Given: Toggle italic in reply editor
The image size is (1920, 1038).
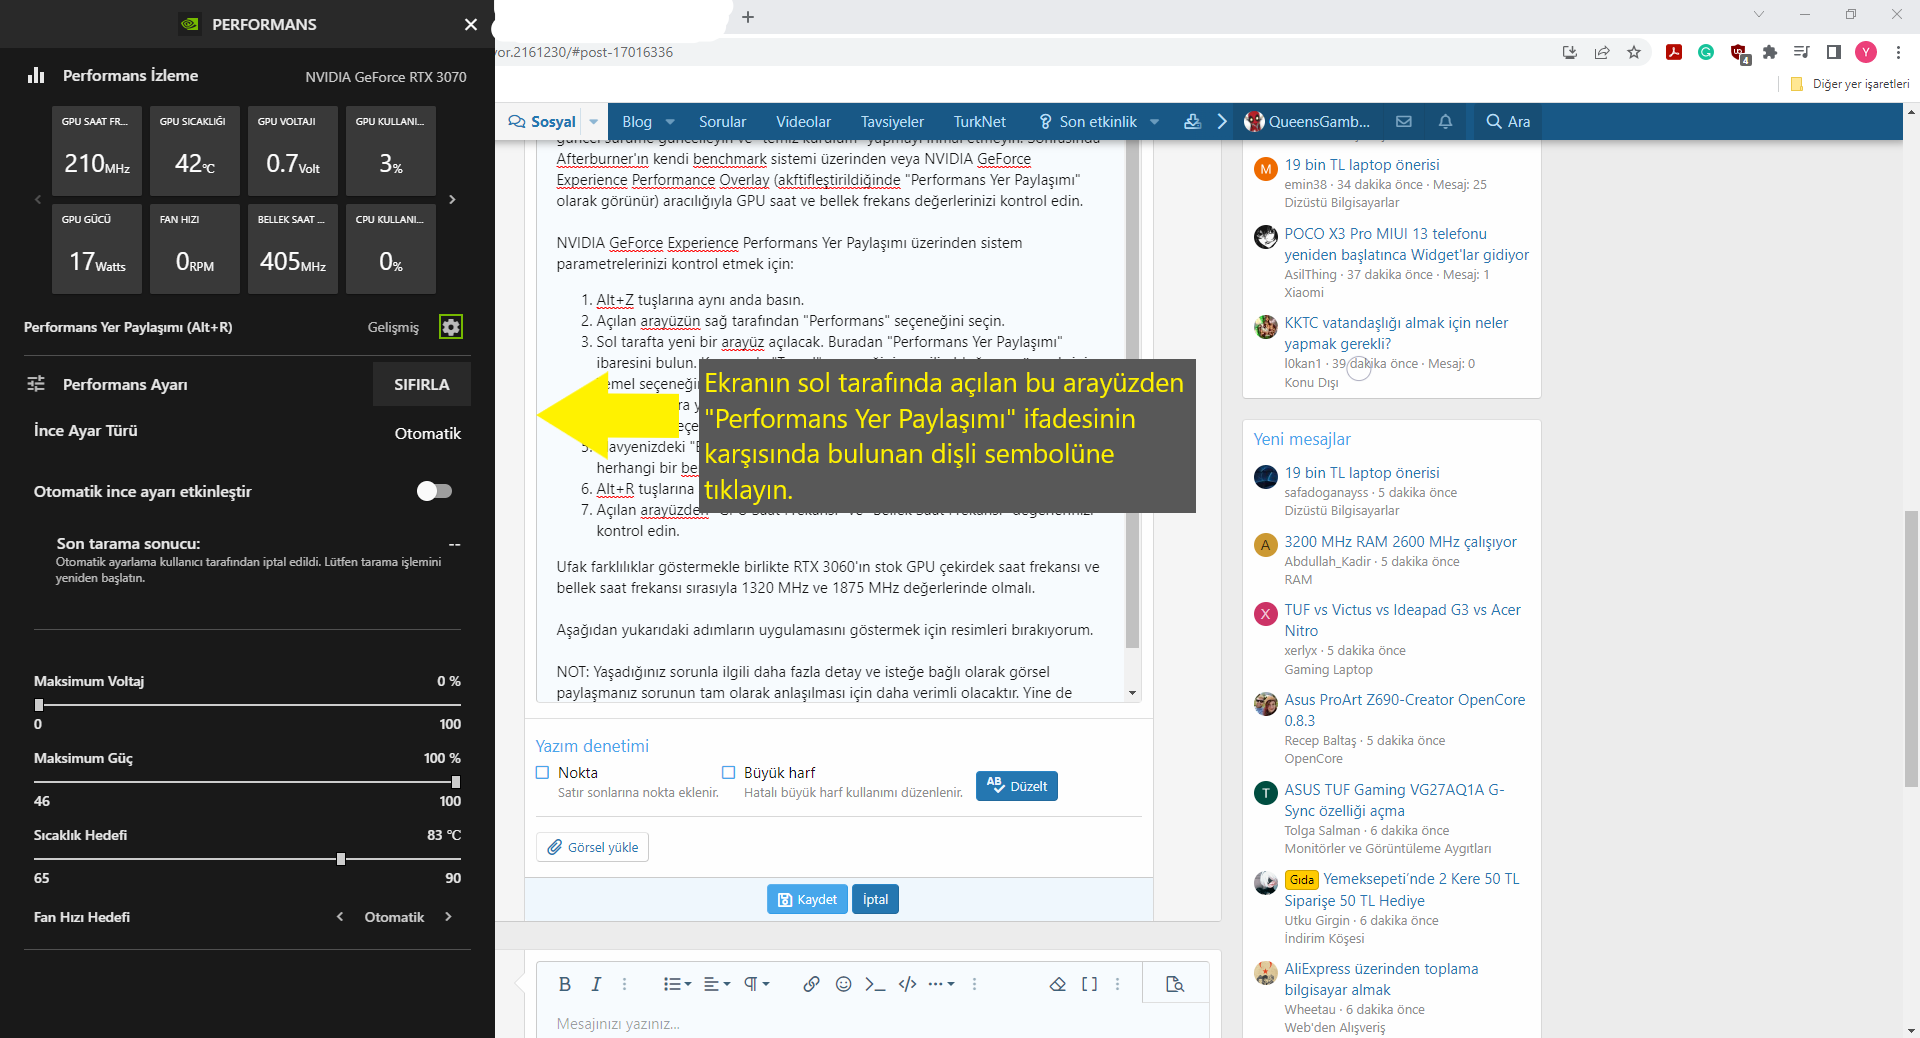Looking at the screenshot, I should [x=596, y=984].
